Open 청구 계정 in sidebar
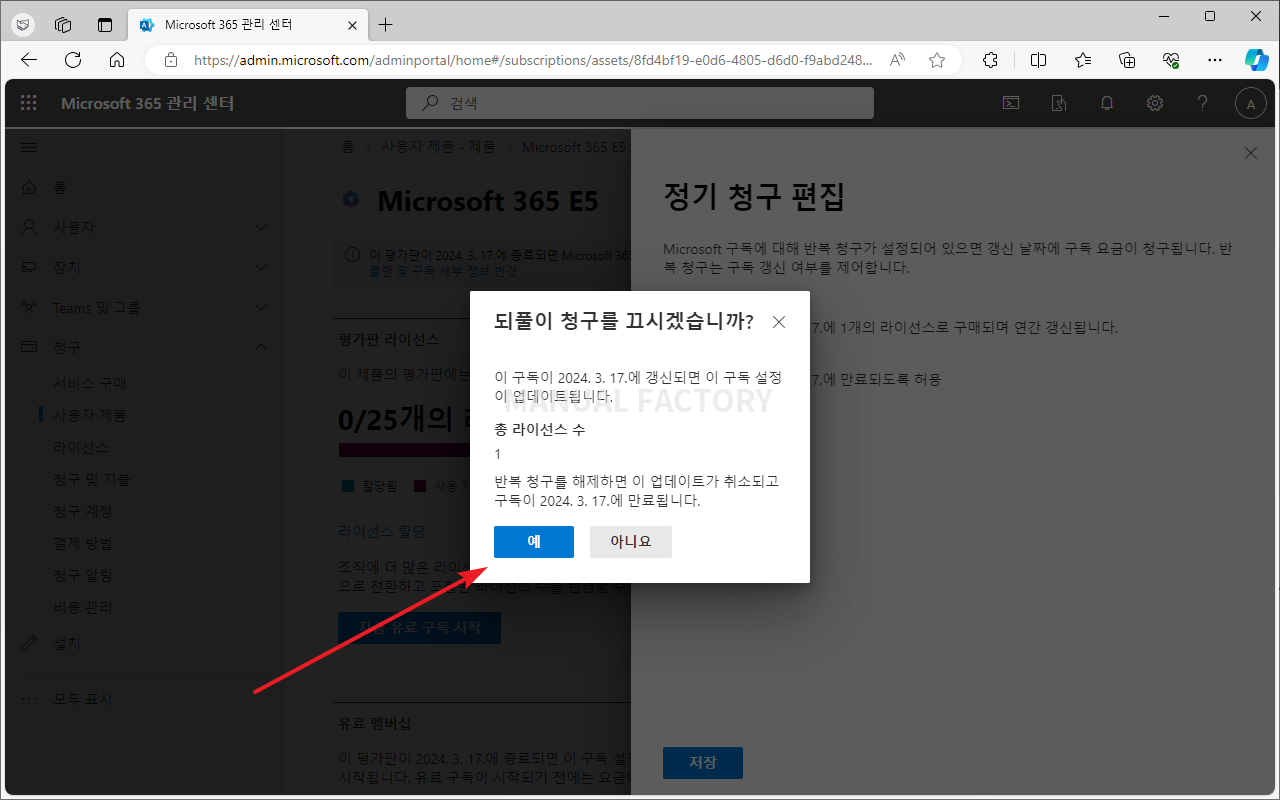 pyautogui.click(x=83, y=511)
